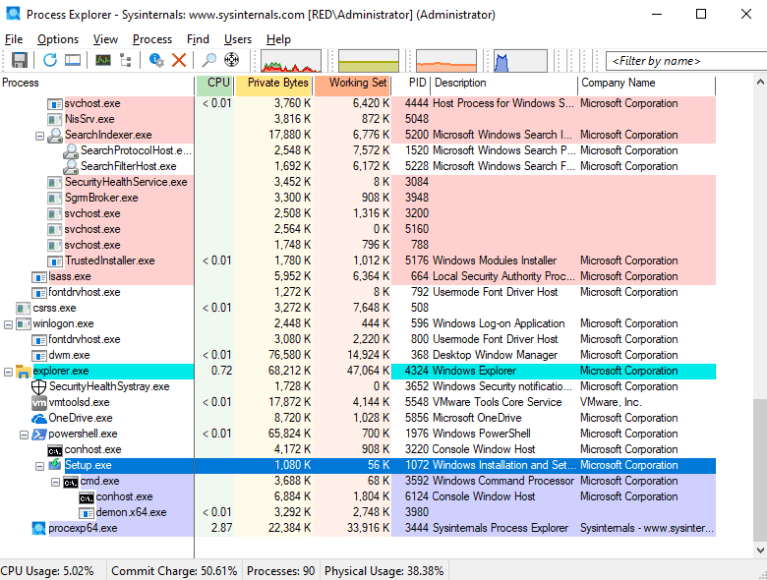This screenshot has height=580, width=767.
Task: Click the powershell.exe icon
Action: [39, 434]
